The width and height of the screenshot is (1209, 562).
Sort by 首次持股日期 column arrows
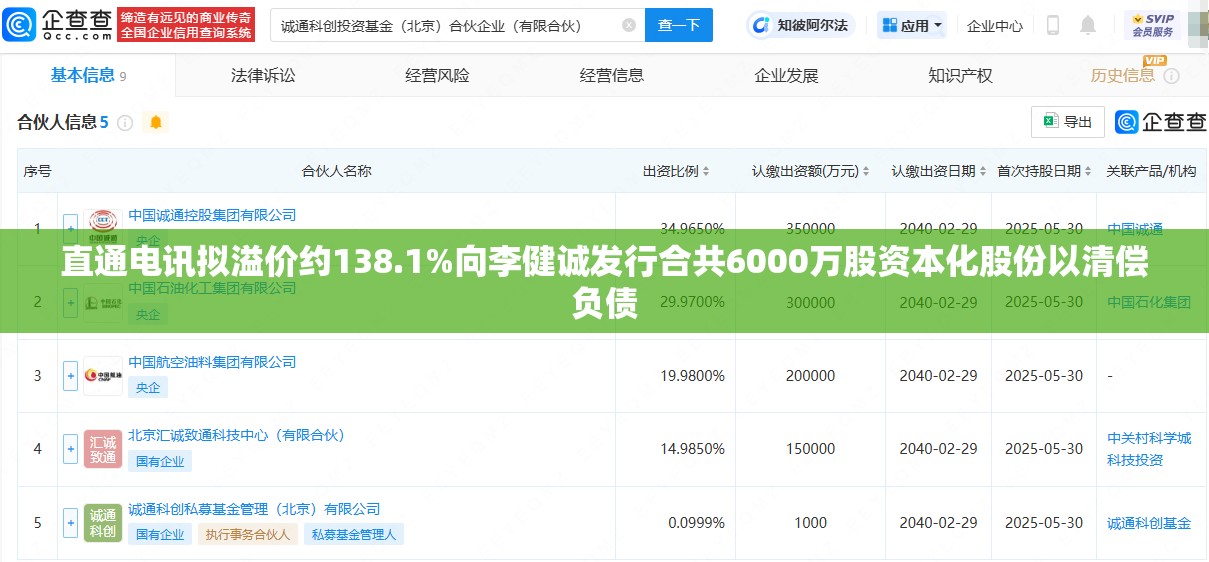(x=1088, y=172)
